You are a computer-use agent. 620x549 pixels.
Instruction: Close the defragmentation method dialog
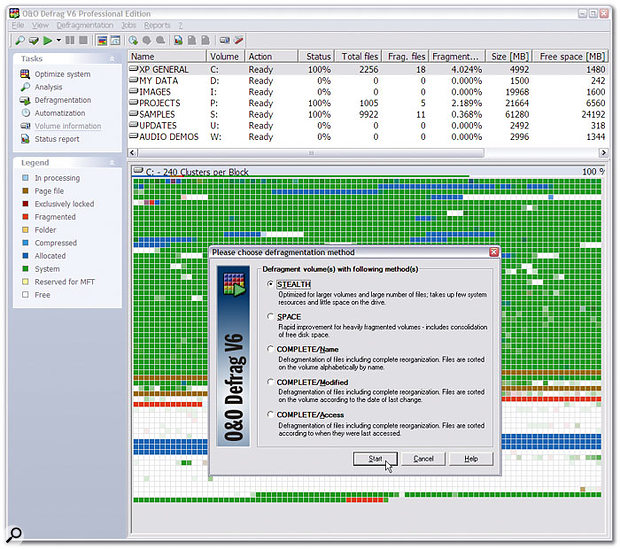point(494,252)
